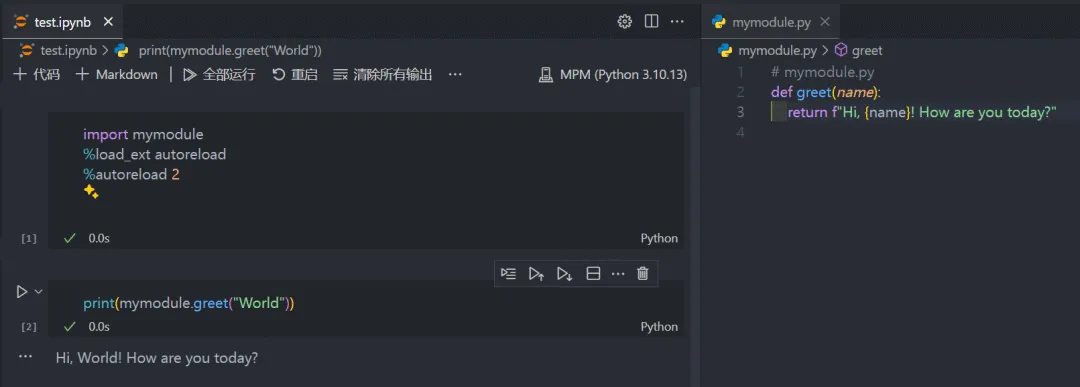Split the cell with the toolbar icon
The image size is (1080, 387).
tap(593, 274)
